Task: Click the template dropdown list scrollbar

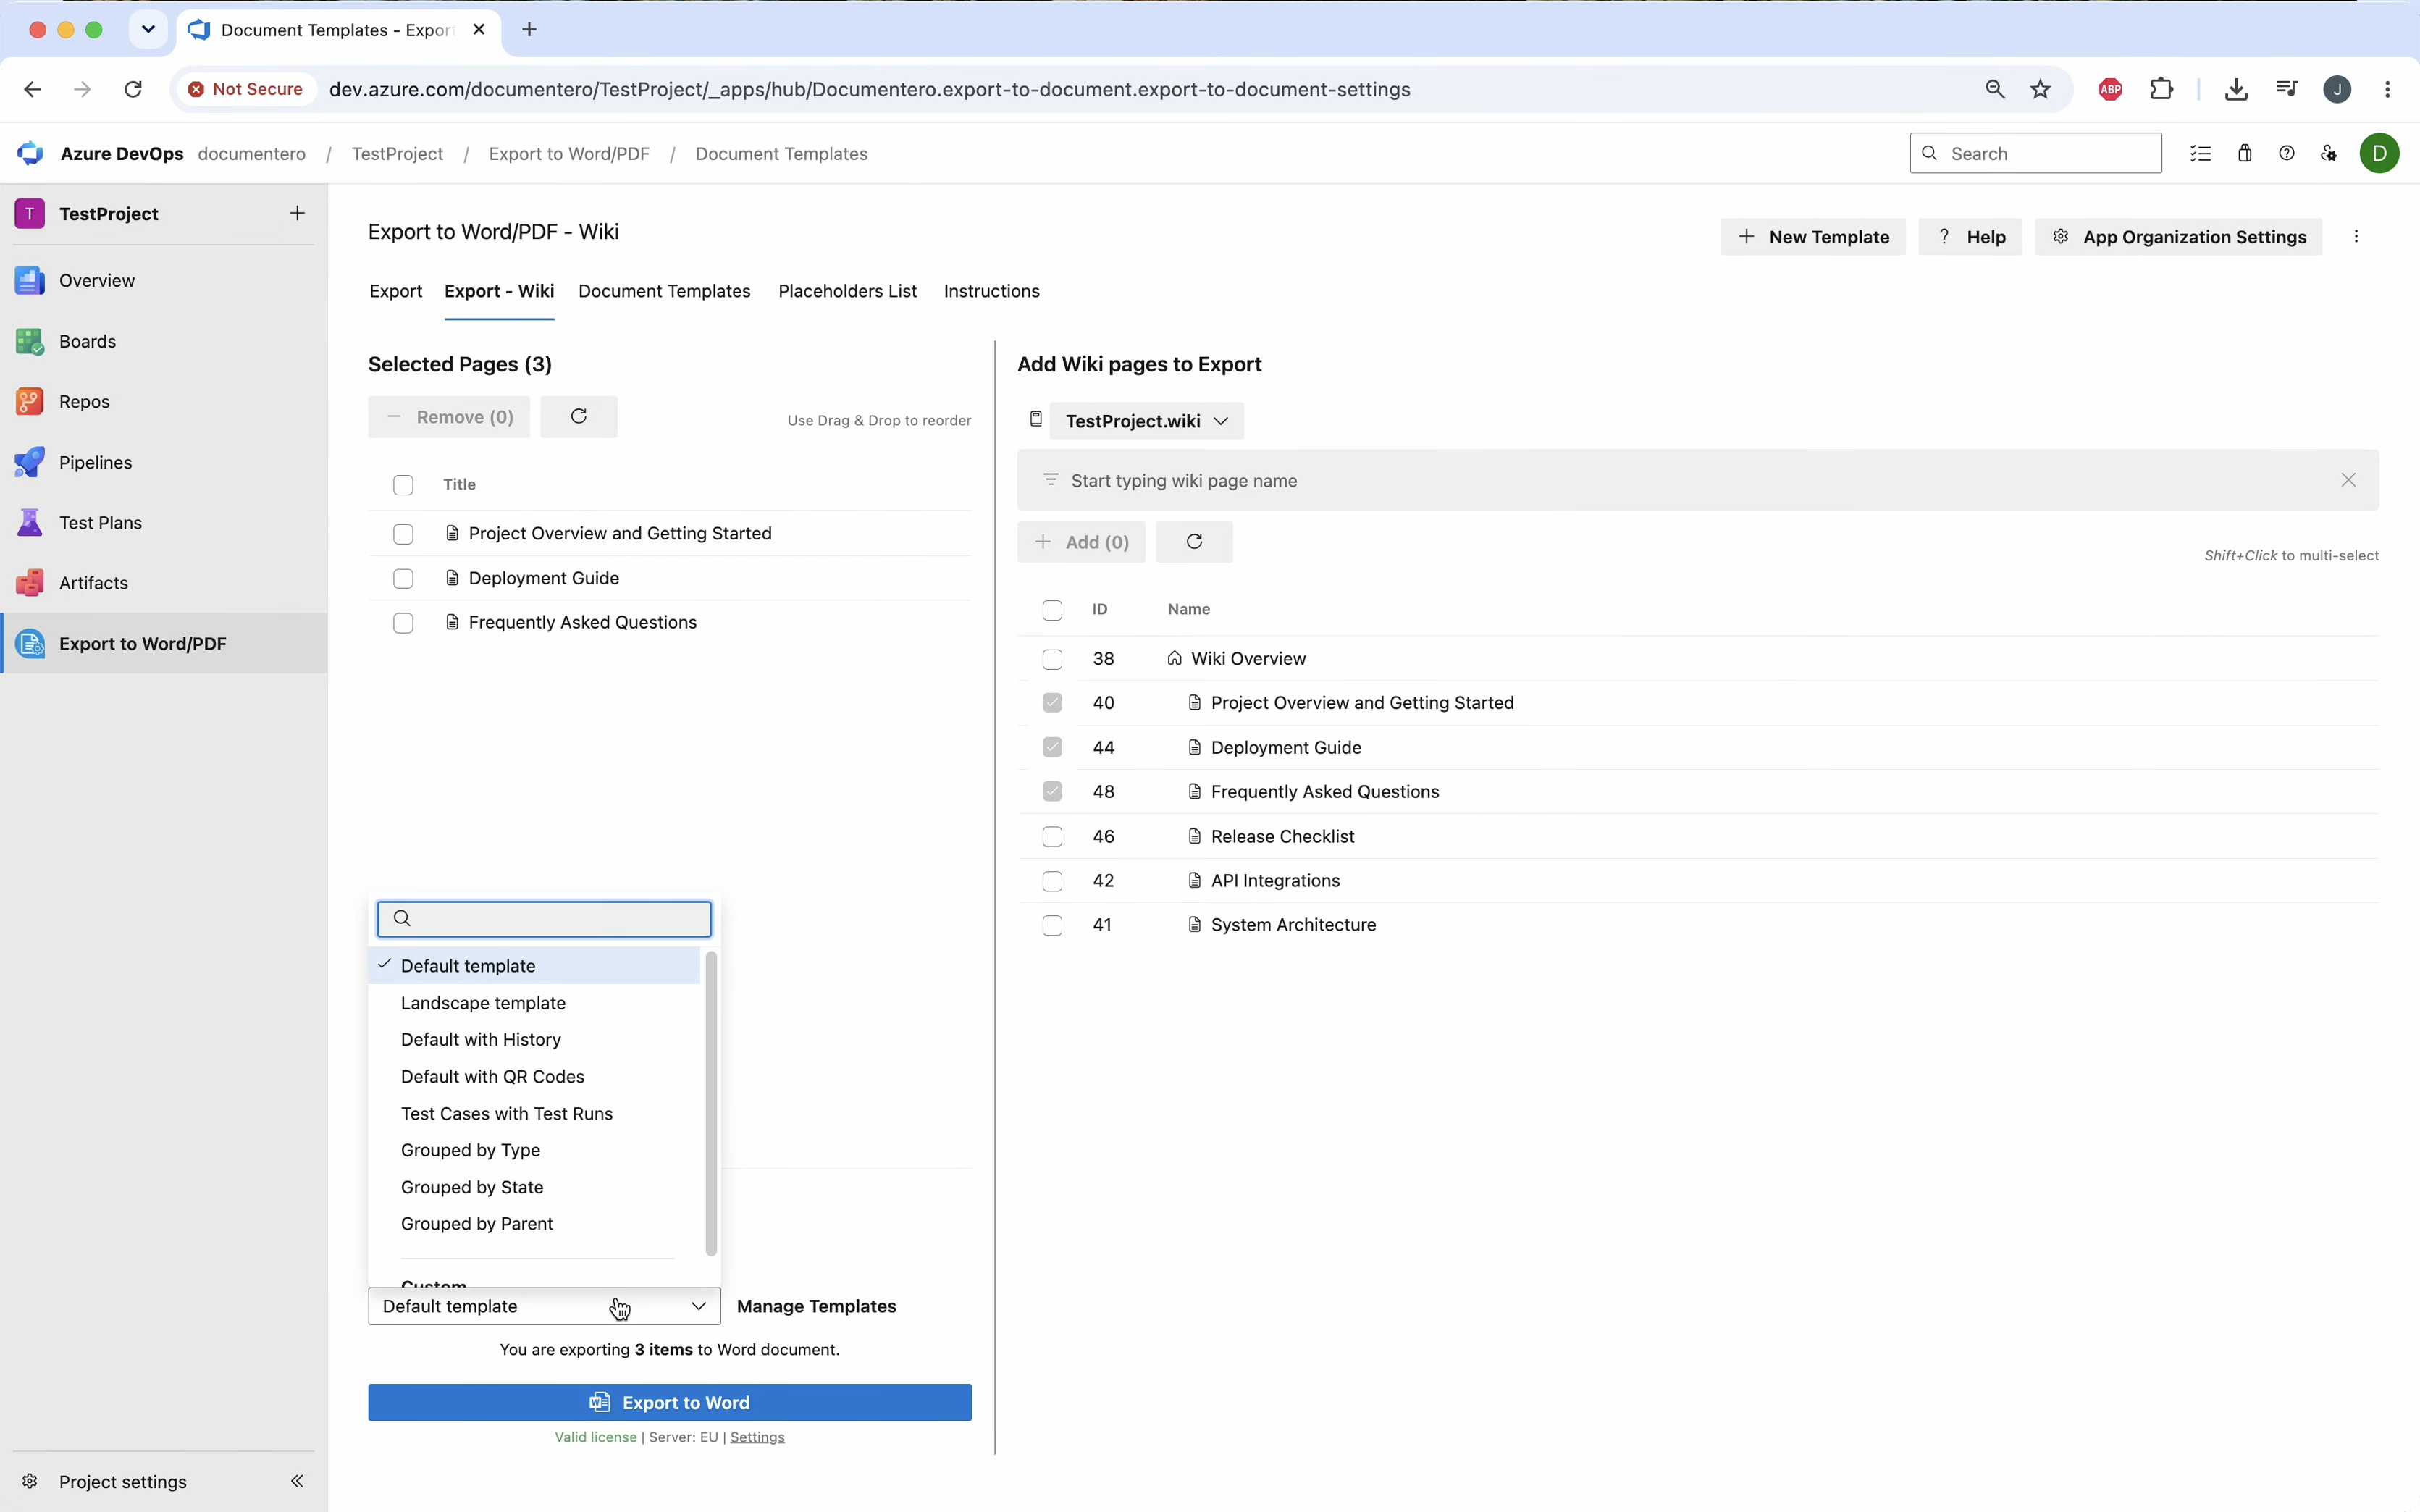Action: (711, 1103)
